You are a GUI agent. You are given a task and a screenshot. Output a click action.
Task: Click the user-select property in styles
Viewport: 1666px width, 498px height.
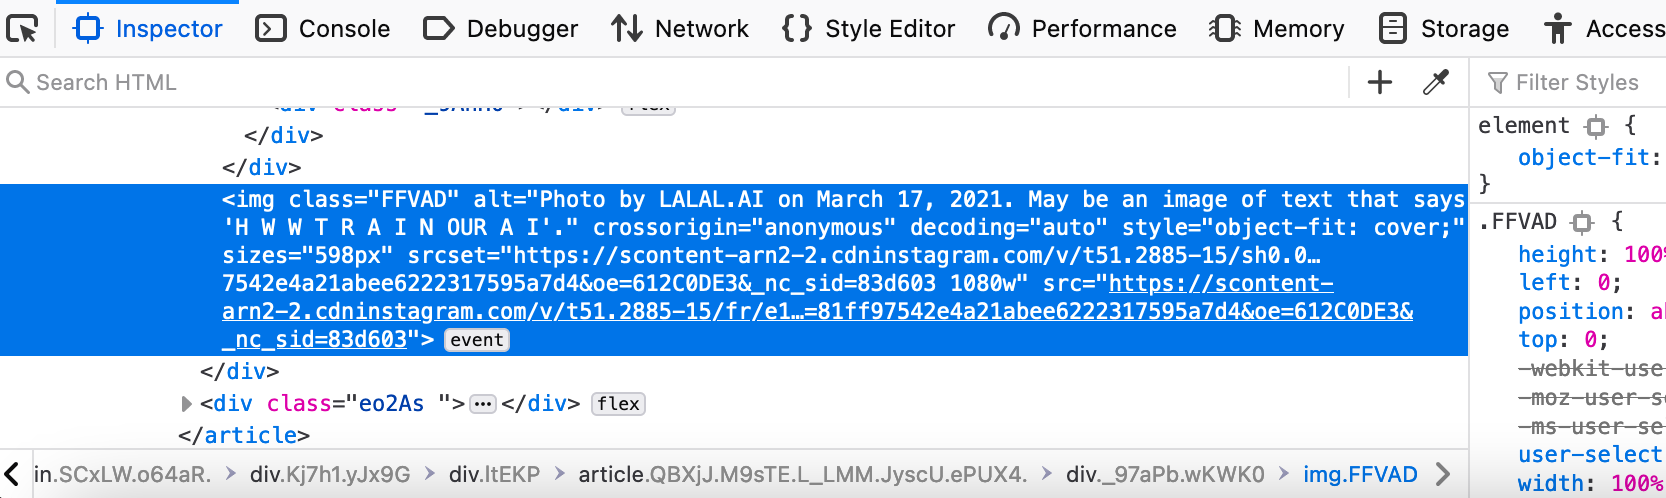pyautogui.click(x=1590, y=455)
